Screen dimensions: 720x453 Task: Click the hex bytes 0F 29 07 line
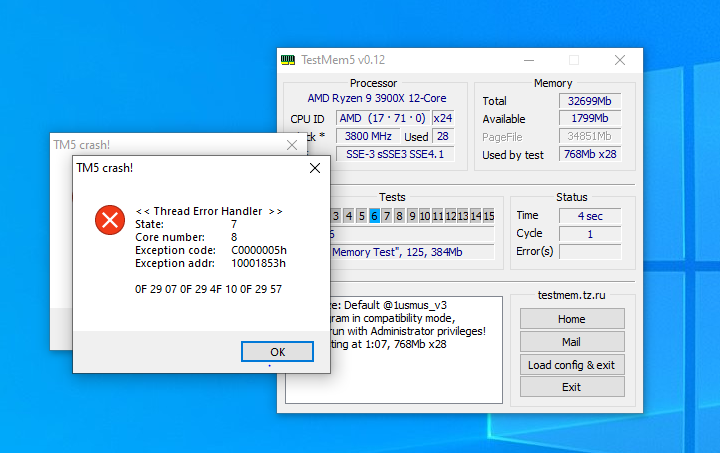coord(208,289)
